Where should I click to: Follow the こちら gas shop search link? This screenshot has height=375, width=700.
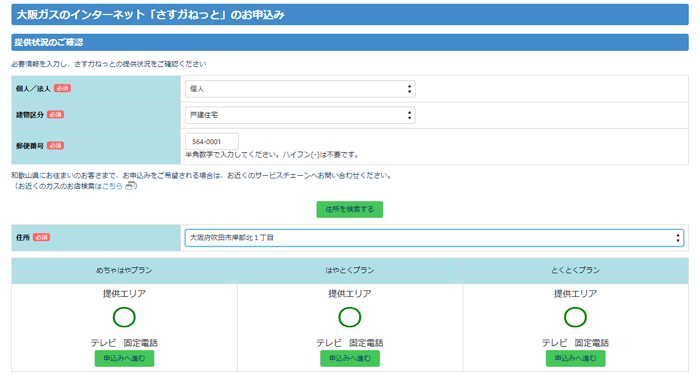pos(112,186)
